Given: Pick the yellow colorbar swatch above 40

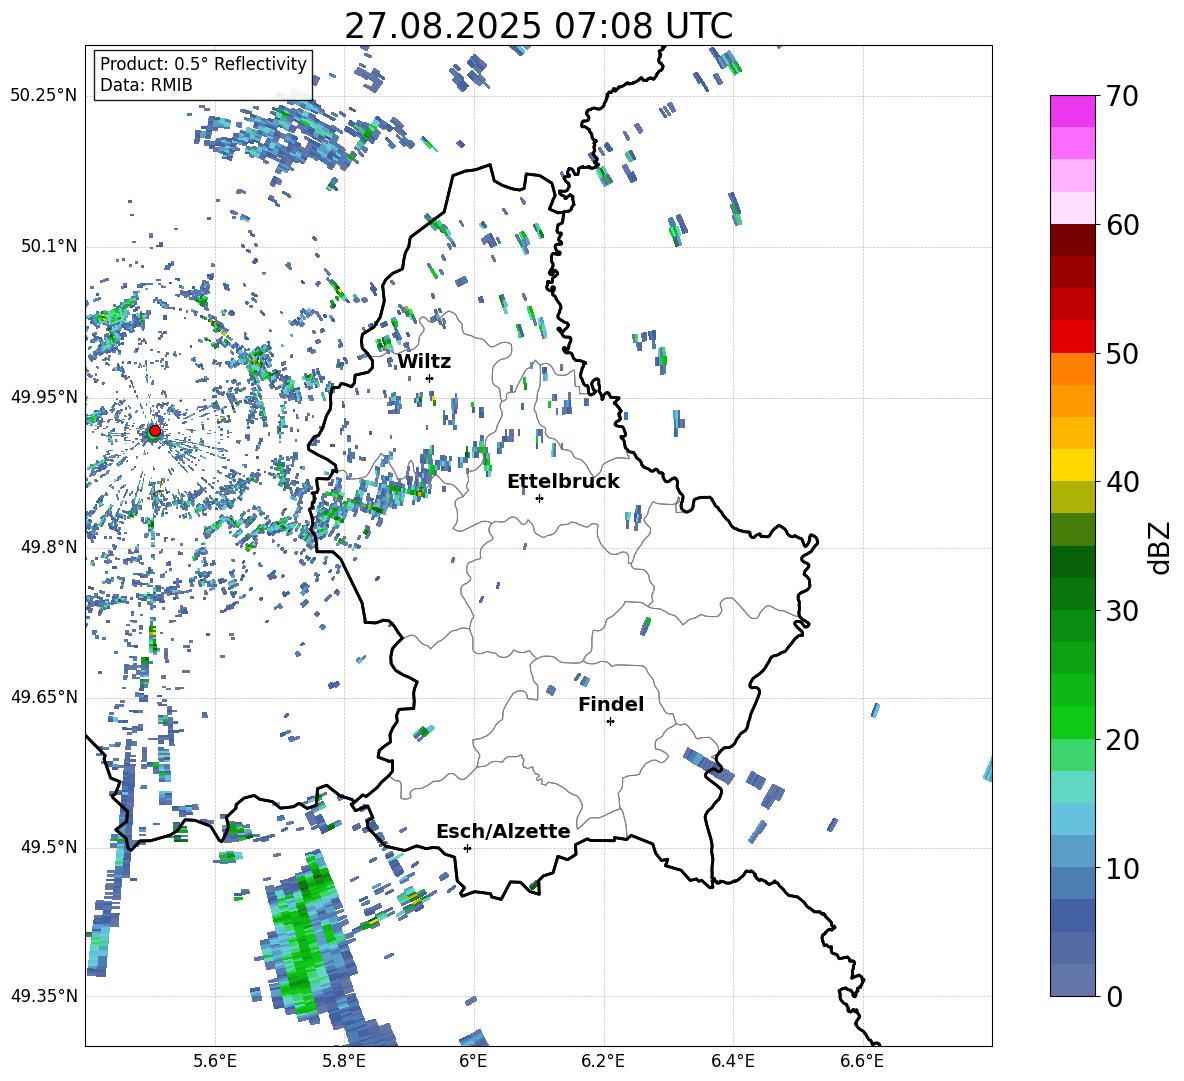Looking at the screenshot, I should pos(1072,465).
